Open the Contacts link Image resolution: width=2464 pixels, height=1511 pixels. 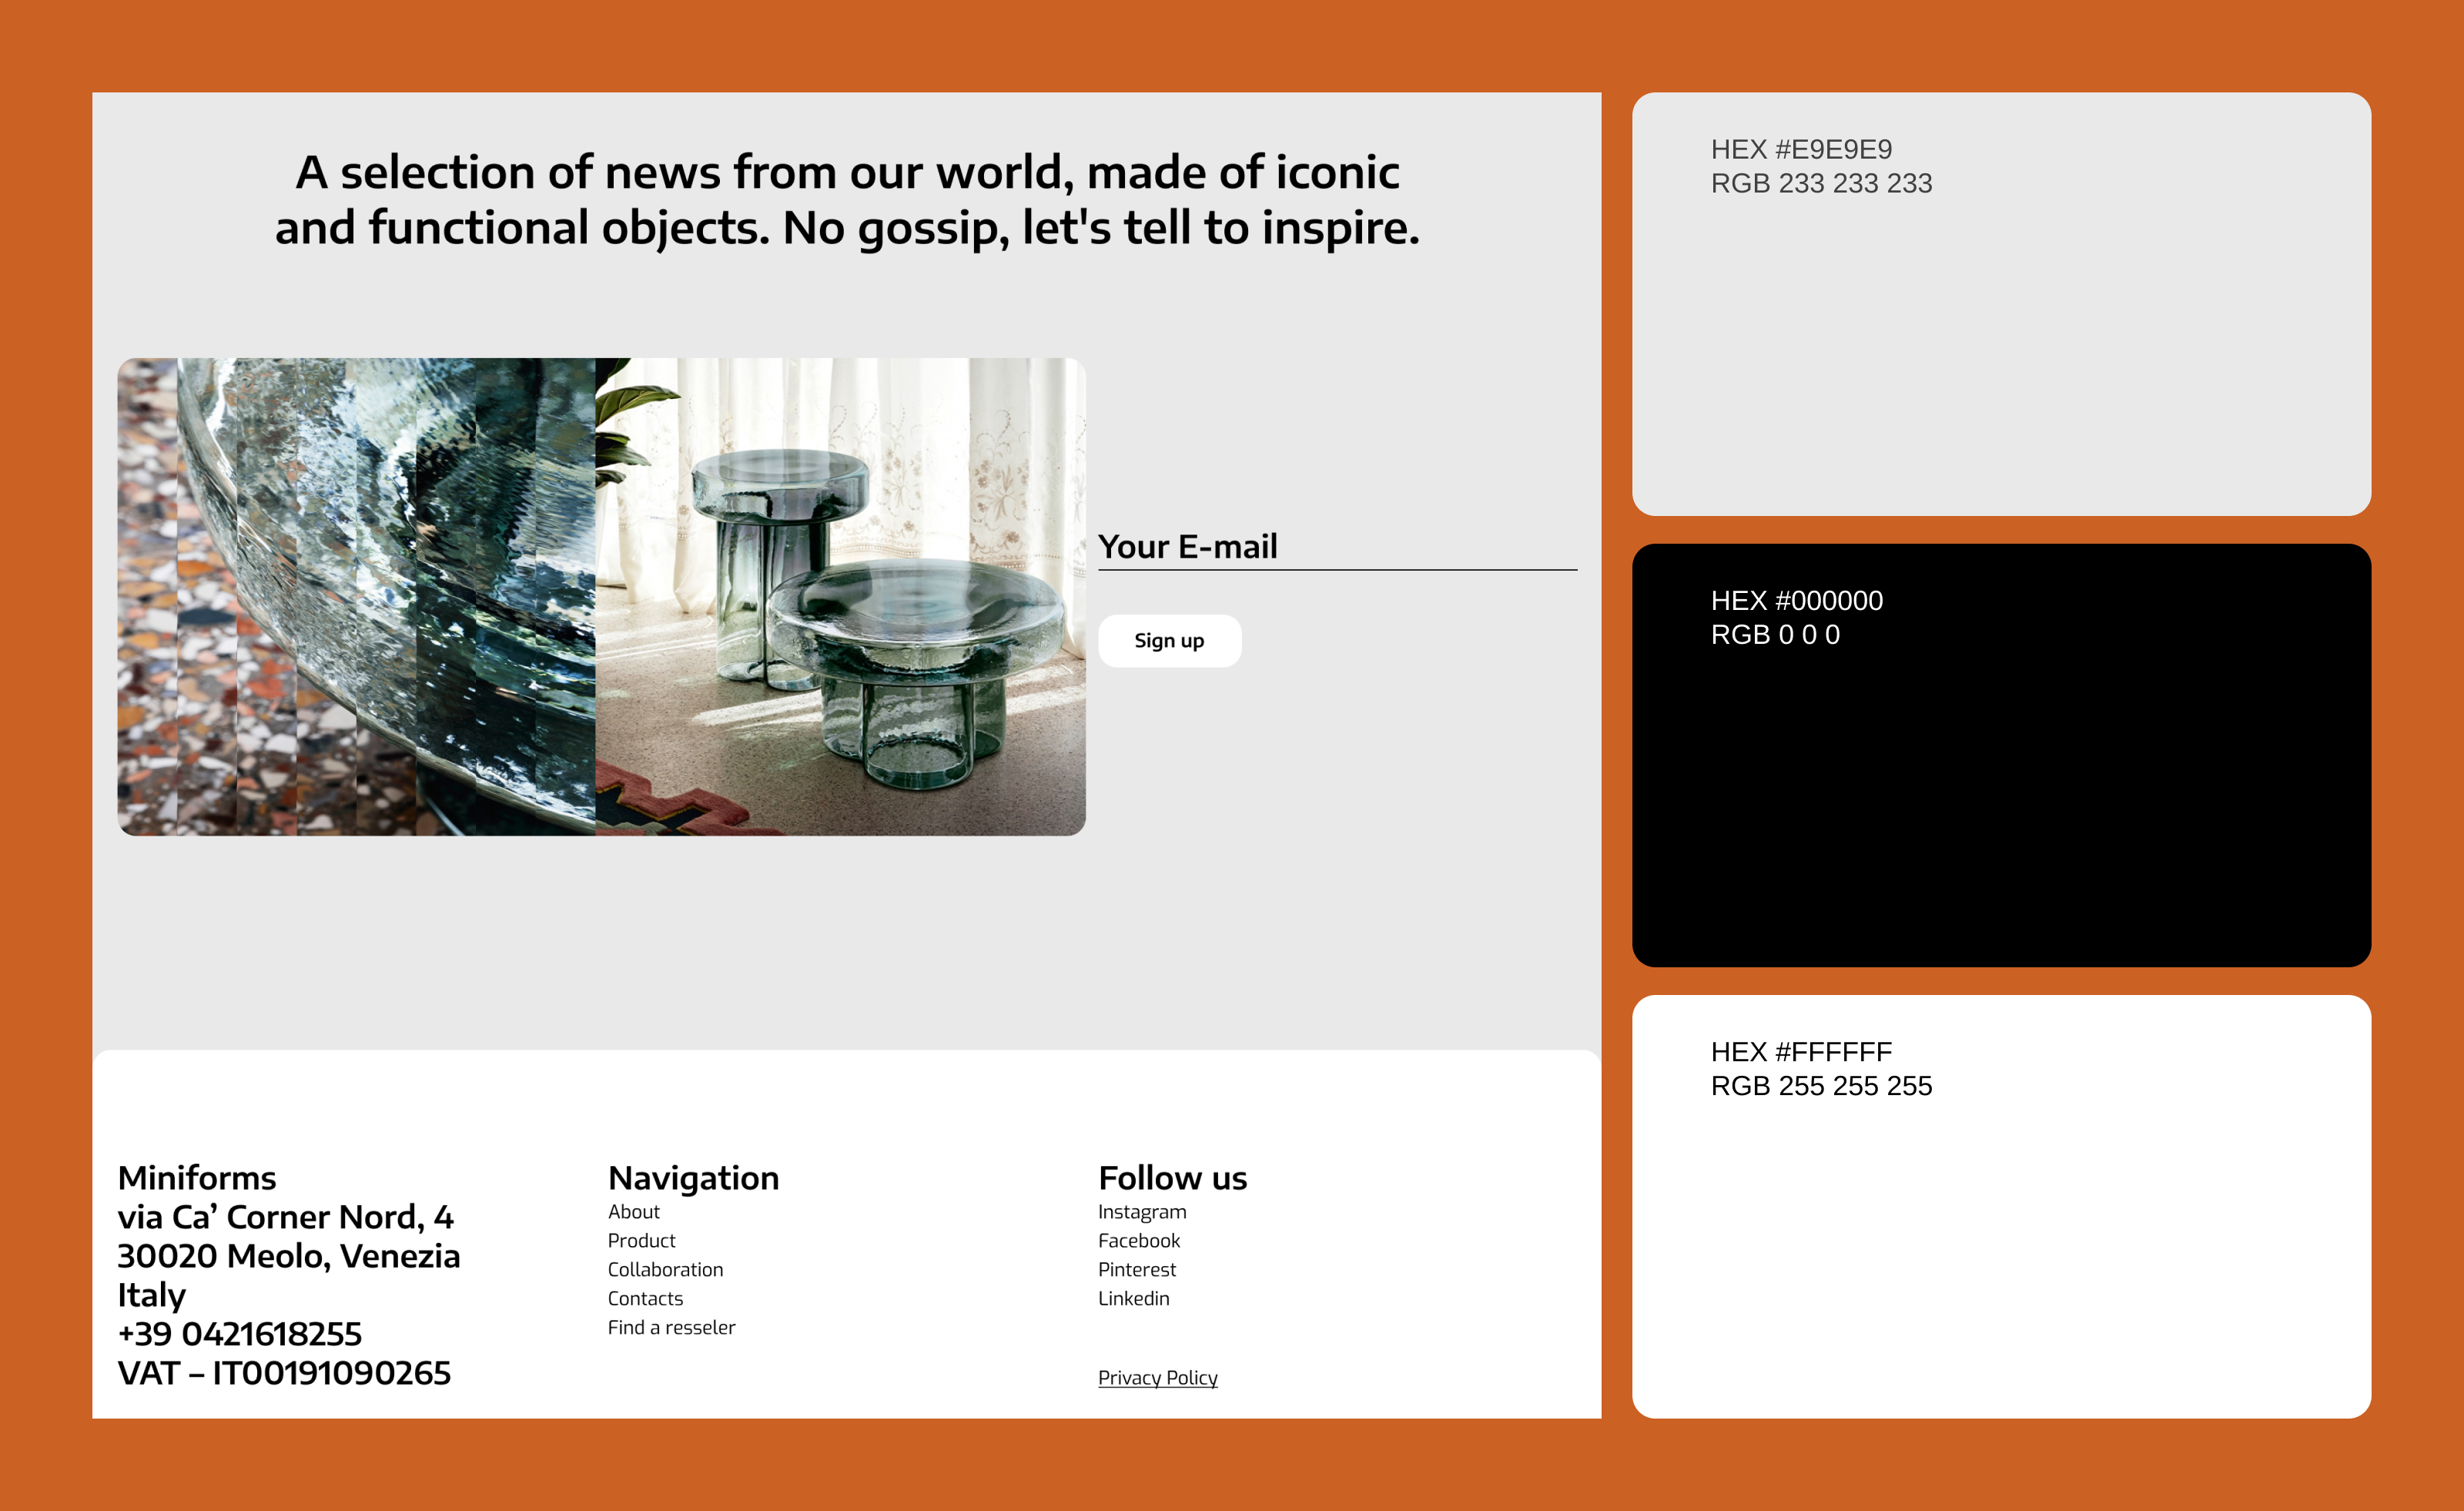(645, 1298)
